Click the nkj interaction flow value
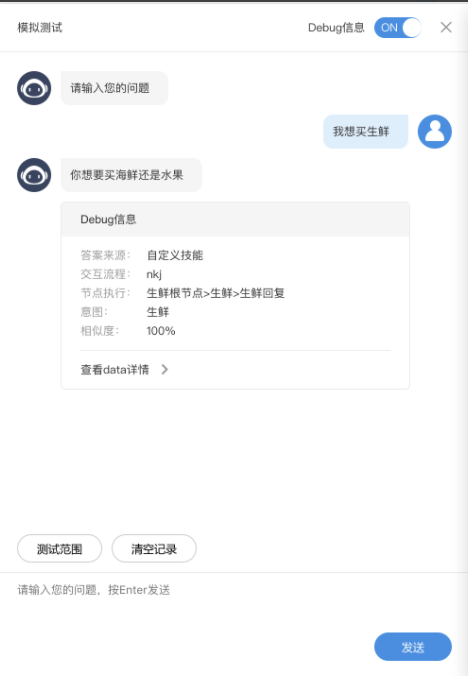Viewport: 468px width, 676px height. 154,274
